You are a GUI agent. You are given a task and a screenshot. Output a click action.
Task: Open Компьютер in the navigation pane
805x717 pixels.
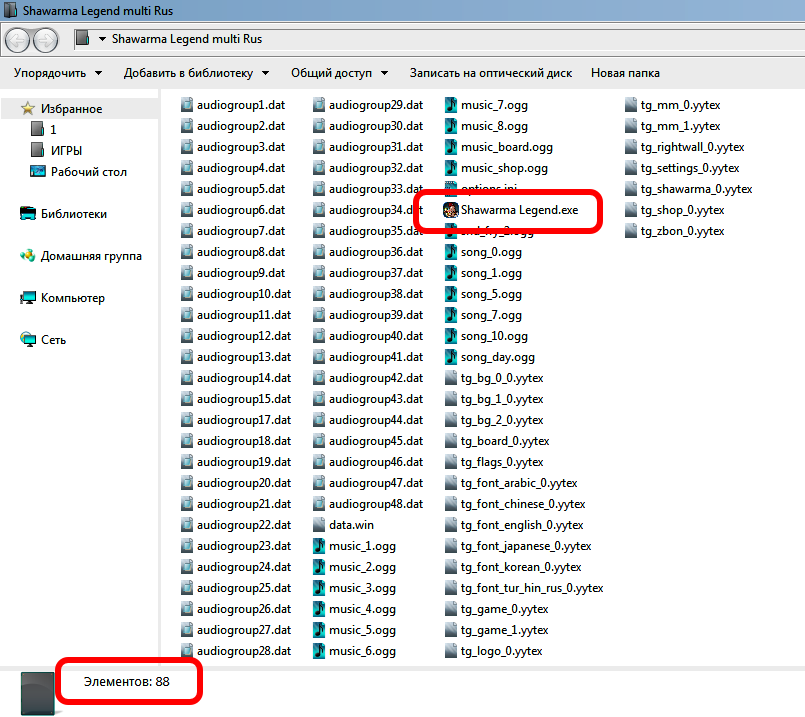72,298
